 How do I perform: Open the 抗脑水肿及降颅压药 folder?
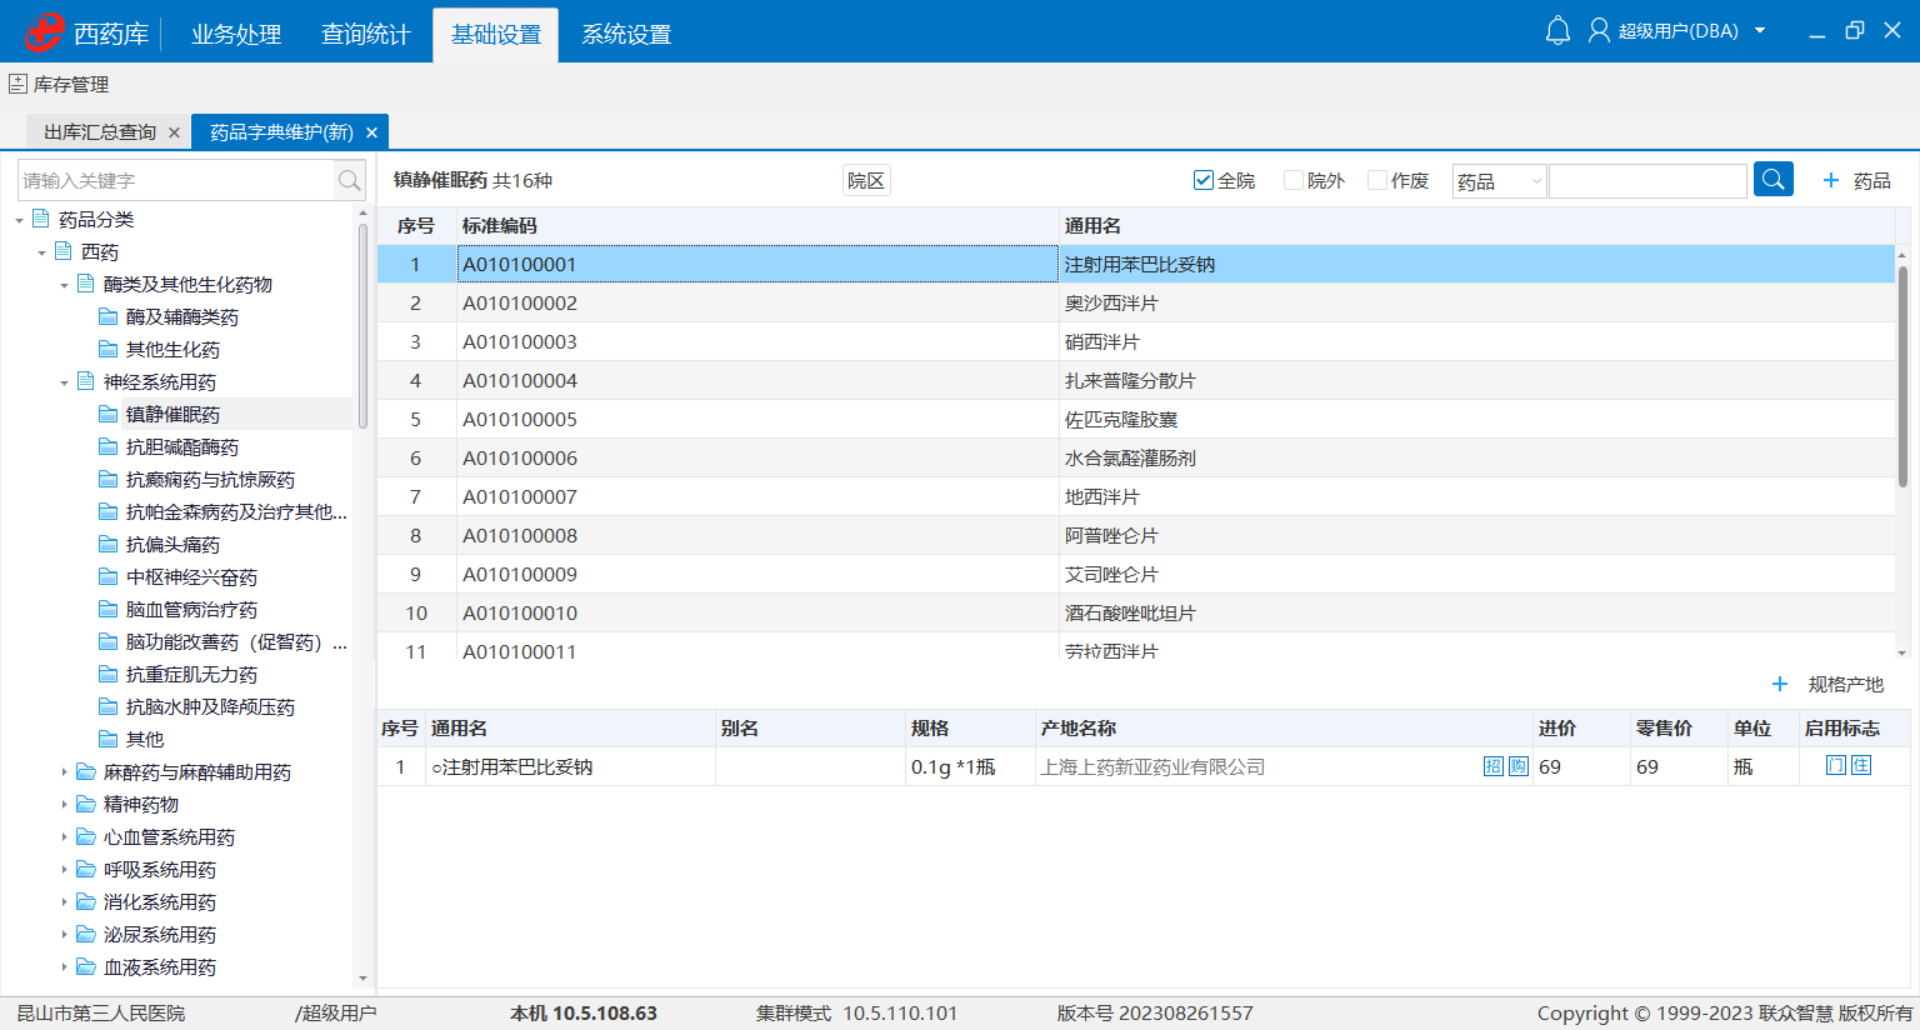pos(210,707)
